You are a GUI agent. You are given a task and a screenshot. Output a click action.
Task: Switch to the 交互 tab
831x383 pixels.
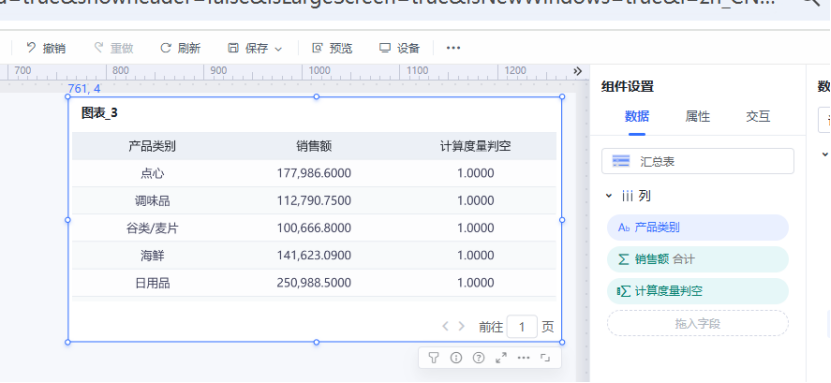click(x=758, y=117)
